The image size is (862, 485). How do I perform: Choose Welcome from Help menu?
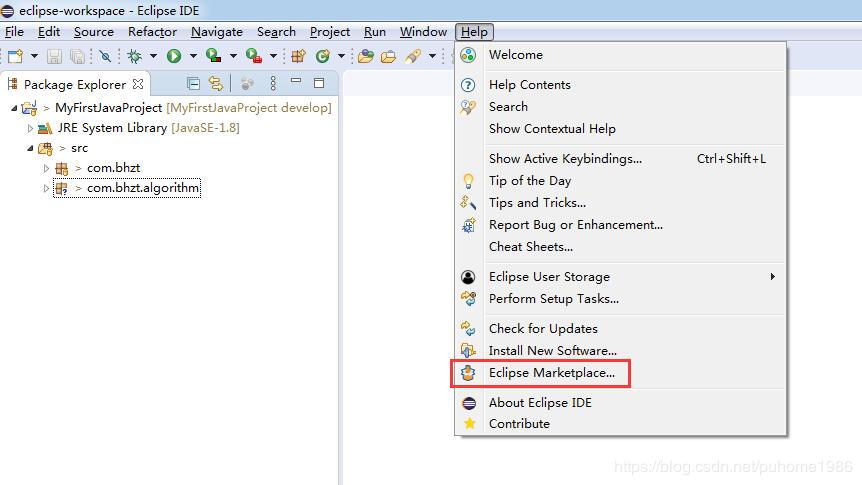pos(621,55)
